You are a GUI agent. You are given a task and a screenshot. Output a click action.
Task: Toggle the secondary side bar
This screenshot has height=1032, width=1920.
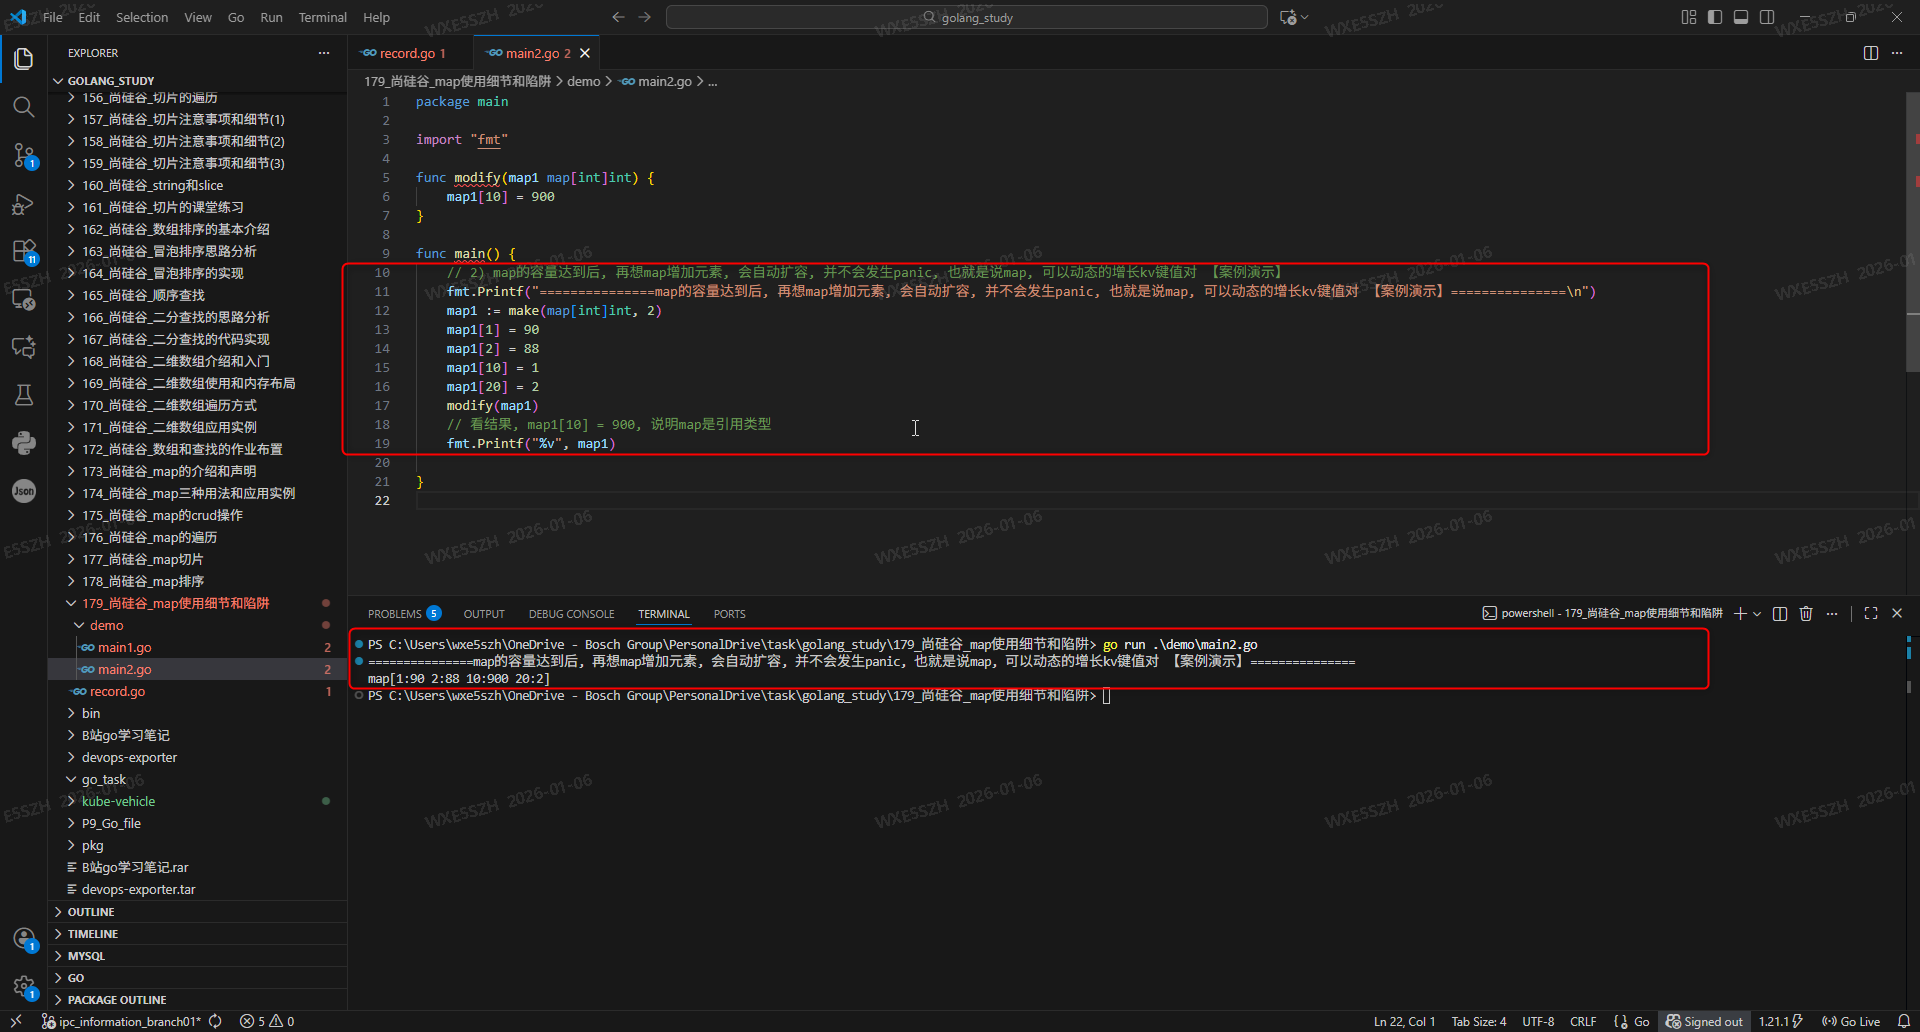[x=1767, y=17]
